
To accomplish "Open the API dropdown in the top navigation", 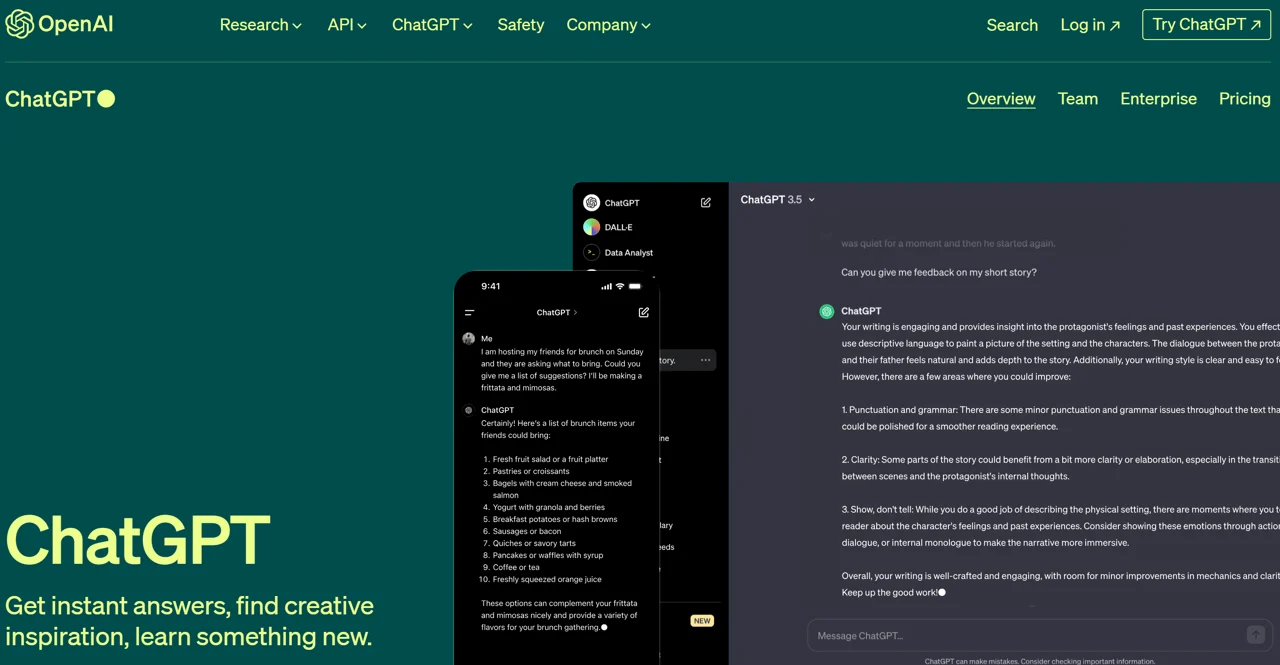I will tap(347, 25).
